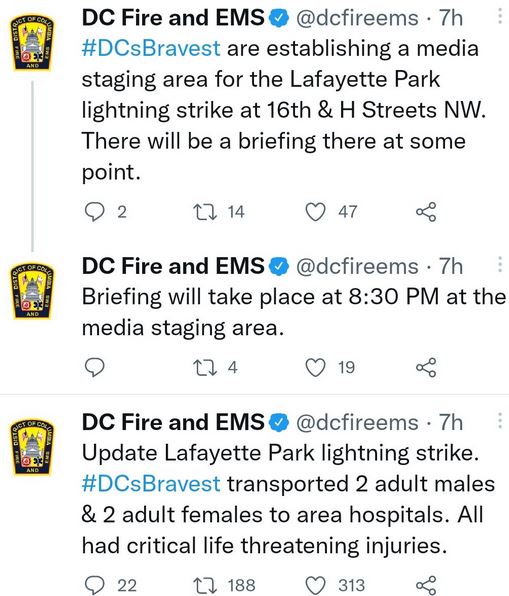Image resolution: width=509 pixels, height=596 pixels.
Task: Share the 8:30 PM briefing tweet
Action: [426, 367]
